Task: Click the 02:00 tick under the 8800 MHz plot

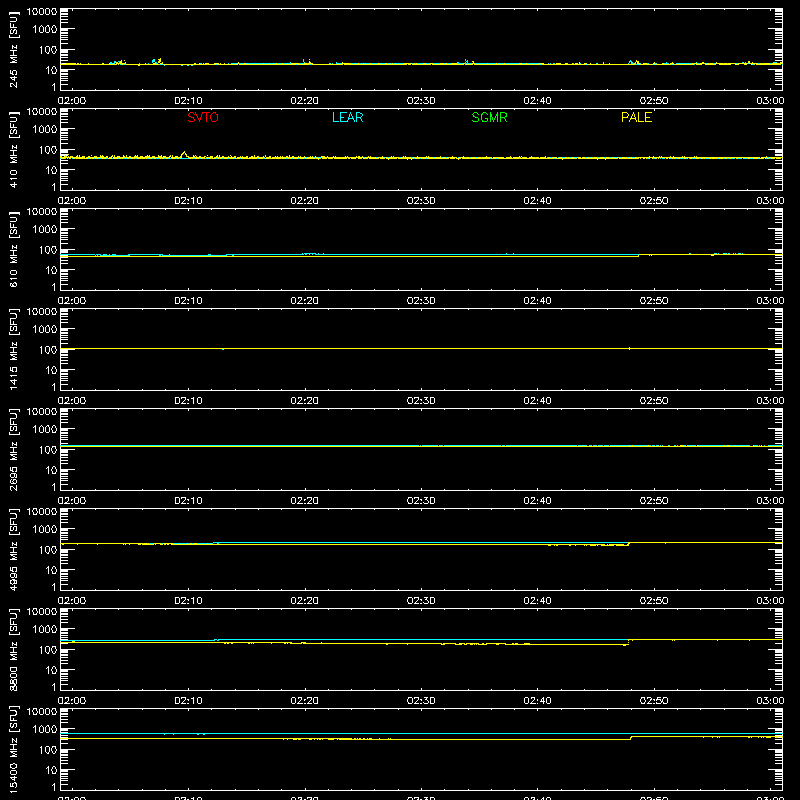Action: pyautogui.click(x=72, y=701)
